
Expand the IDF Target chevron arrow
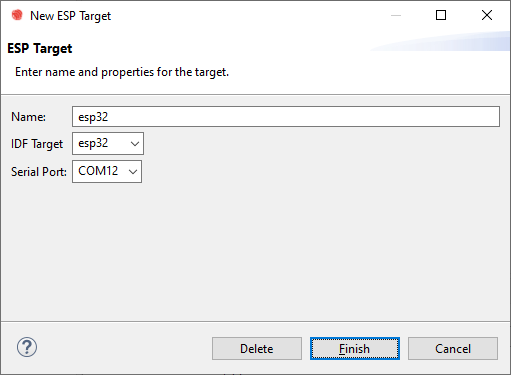pyautogui.click(x=135, y=144)
